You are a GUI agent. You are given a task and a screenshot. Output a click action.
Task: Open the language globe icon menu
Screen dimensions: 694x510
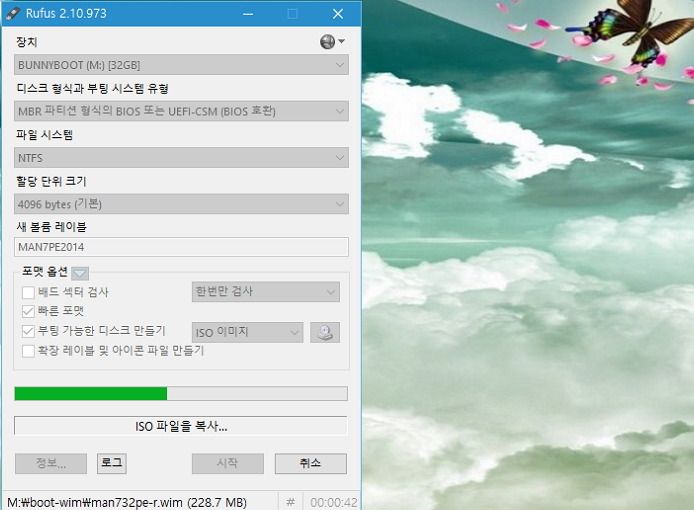(332, 42)
